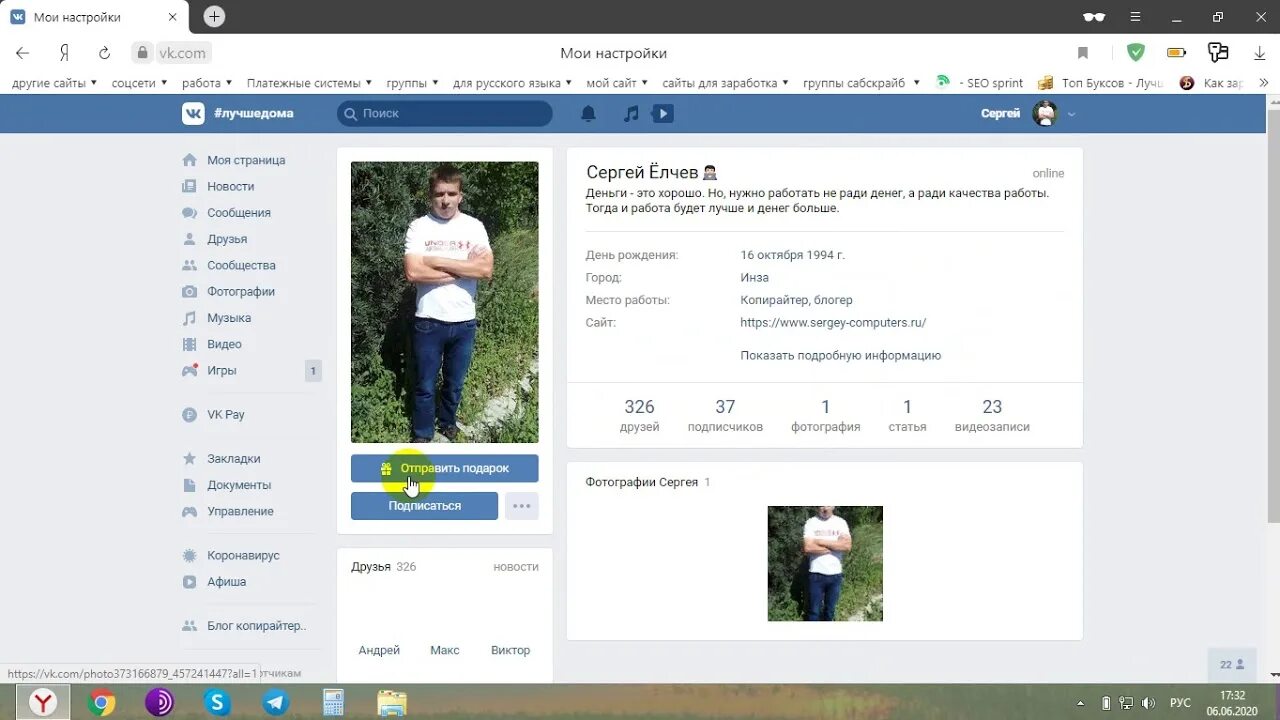1280x720 pixels.
Task: Open the 23 видеозаписи counter
Action: click(992, 415)
